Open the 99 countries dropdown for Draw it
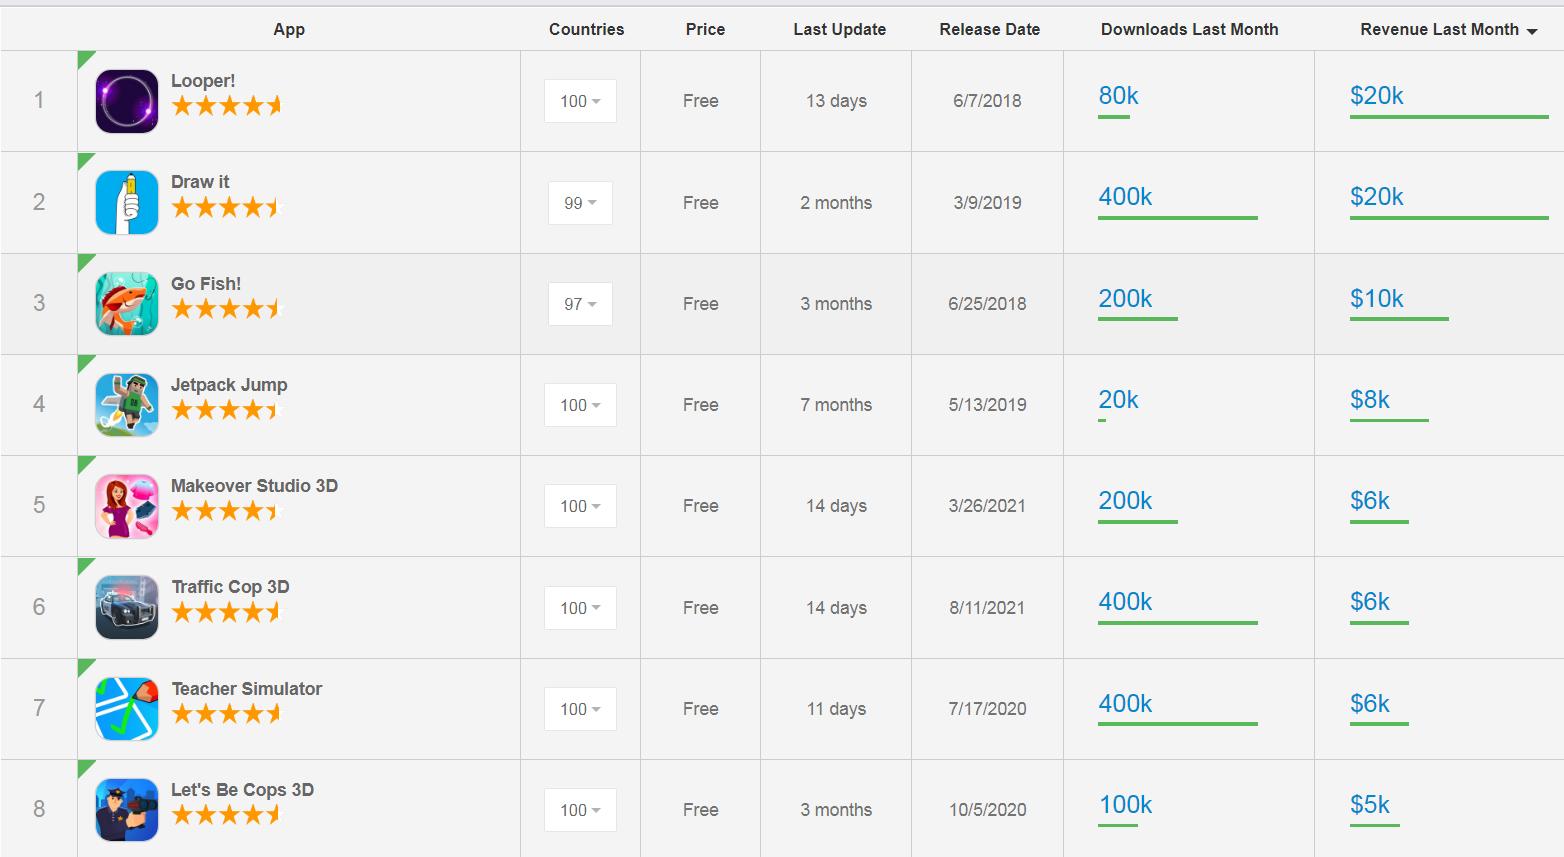 [x=580, y=203]
